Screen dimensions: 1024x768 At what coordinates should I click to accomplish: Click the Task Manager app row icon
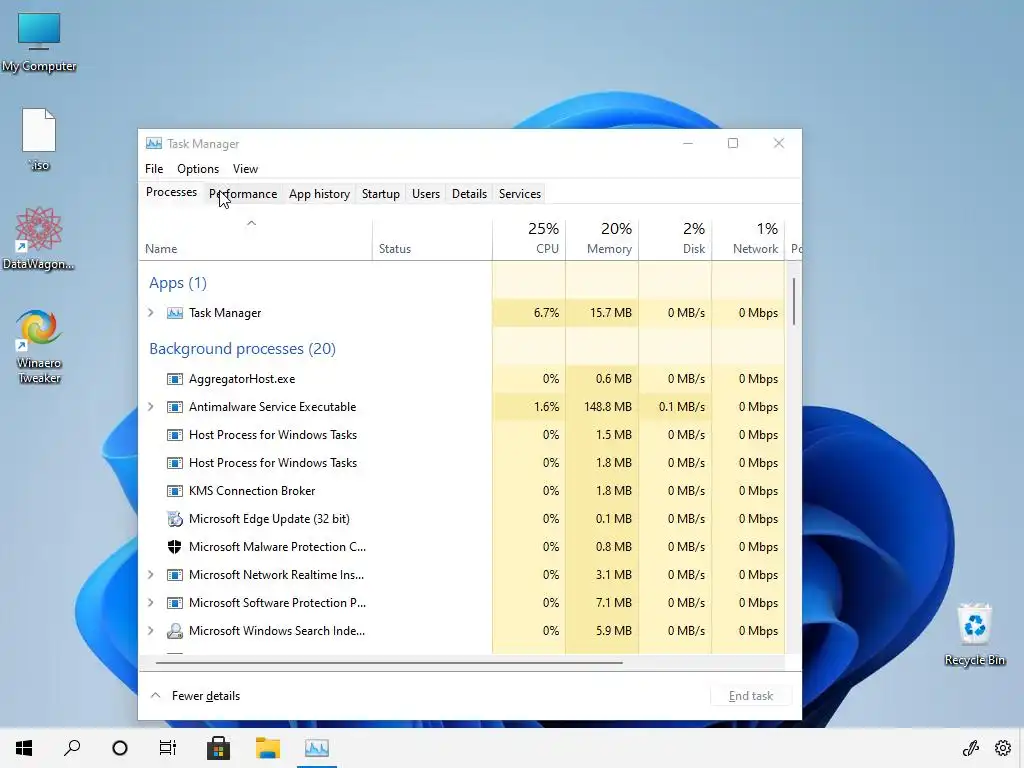pos(174,313)
